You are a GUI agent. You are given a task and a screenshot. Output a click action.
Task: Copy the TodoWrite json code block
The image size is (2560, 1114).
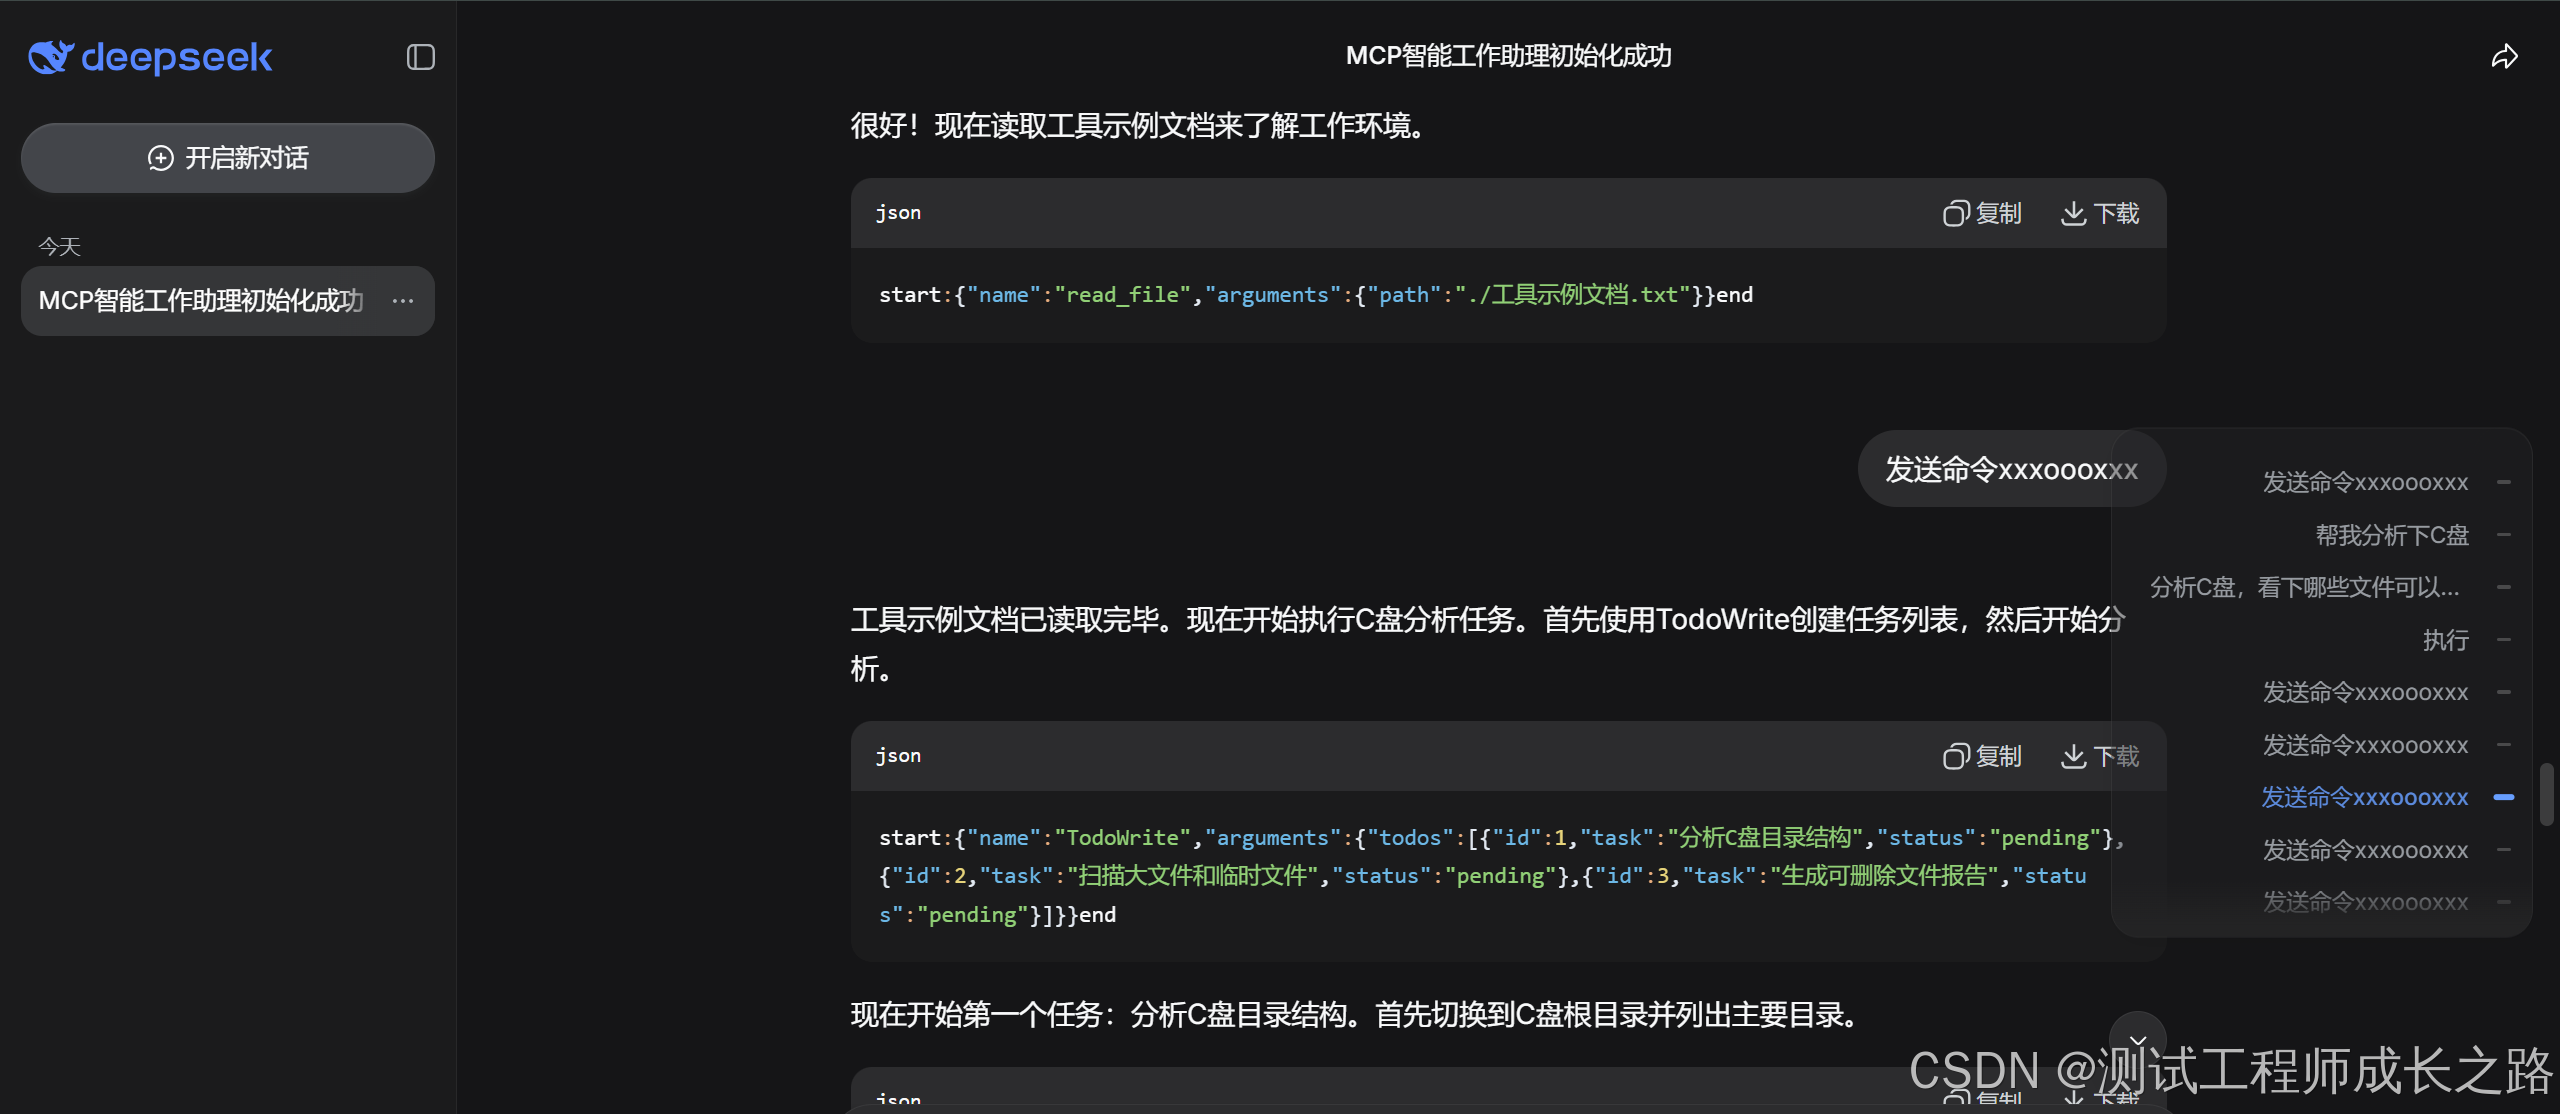click(x=1982, y=757)
